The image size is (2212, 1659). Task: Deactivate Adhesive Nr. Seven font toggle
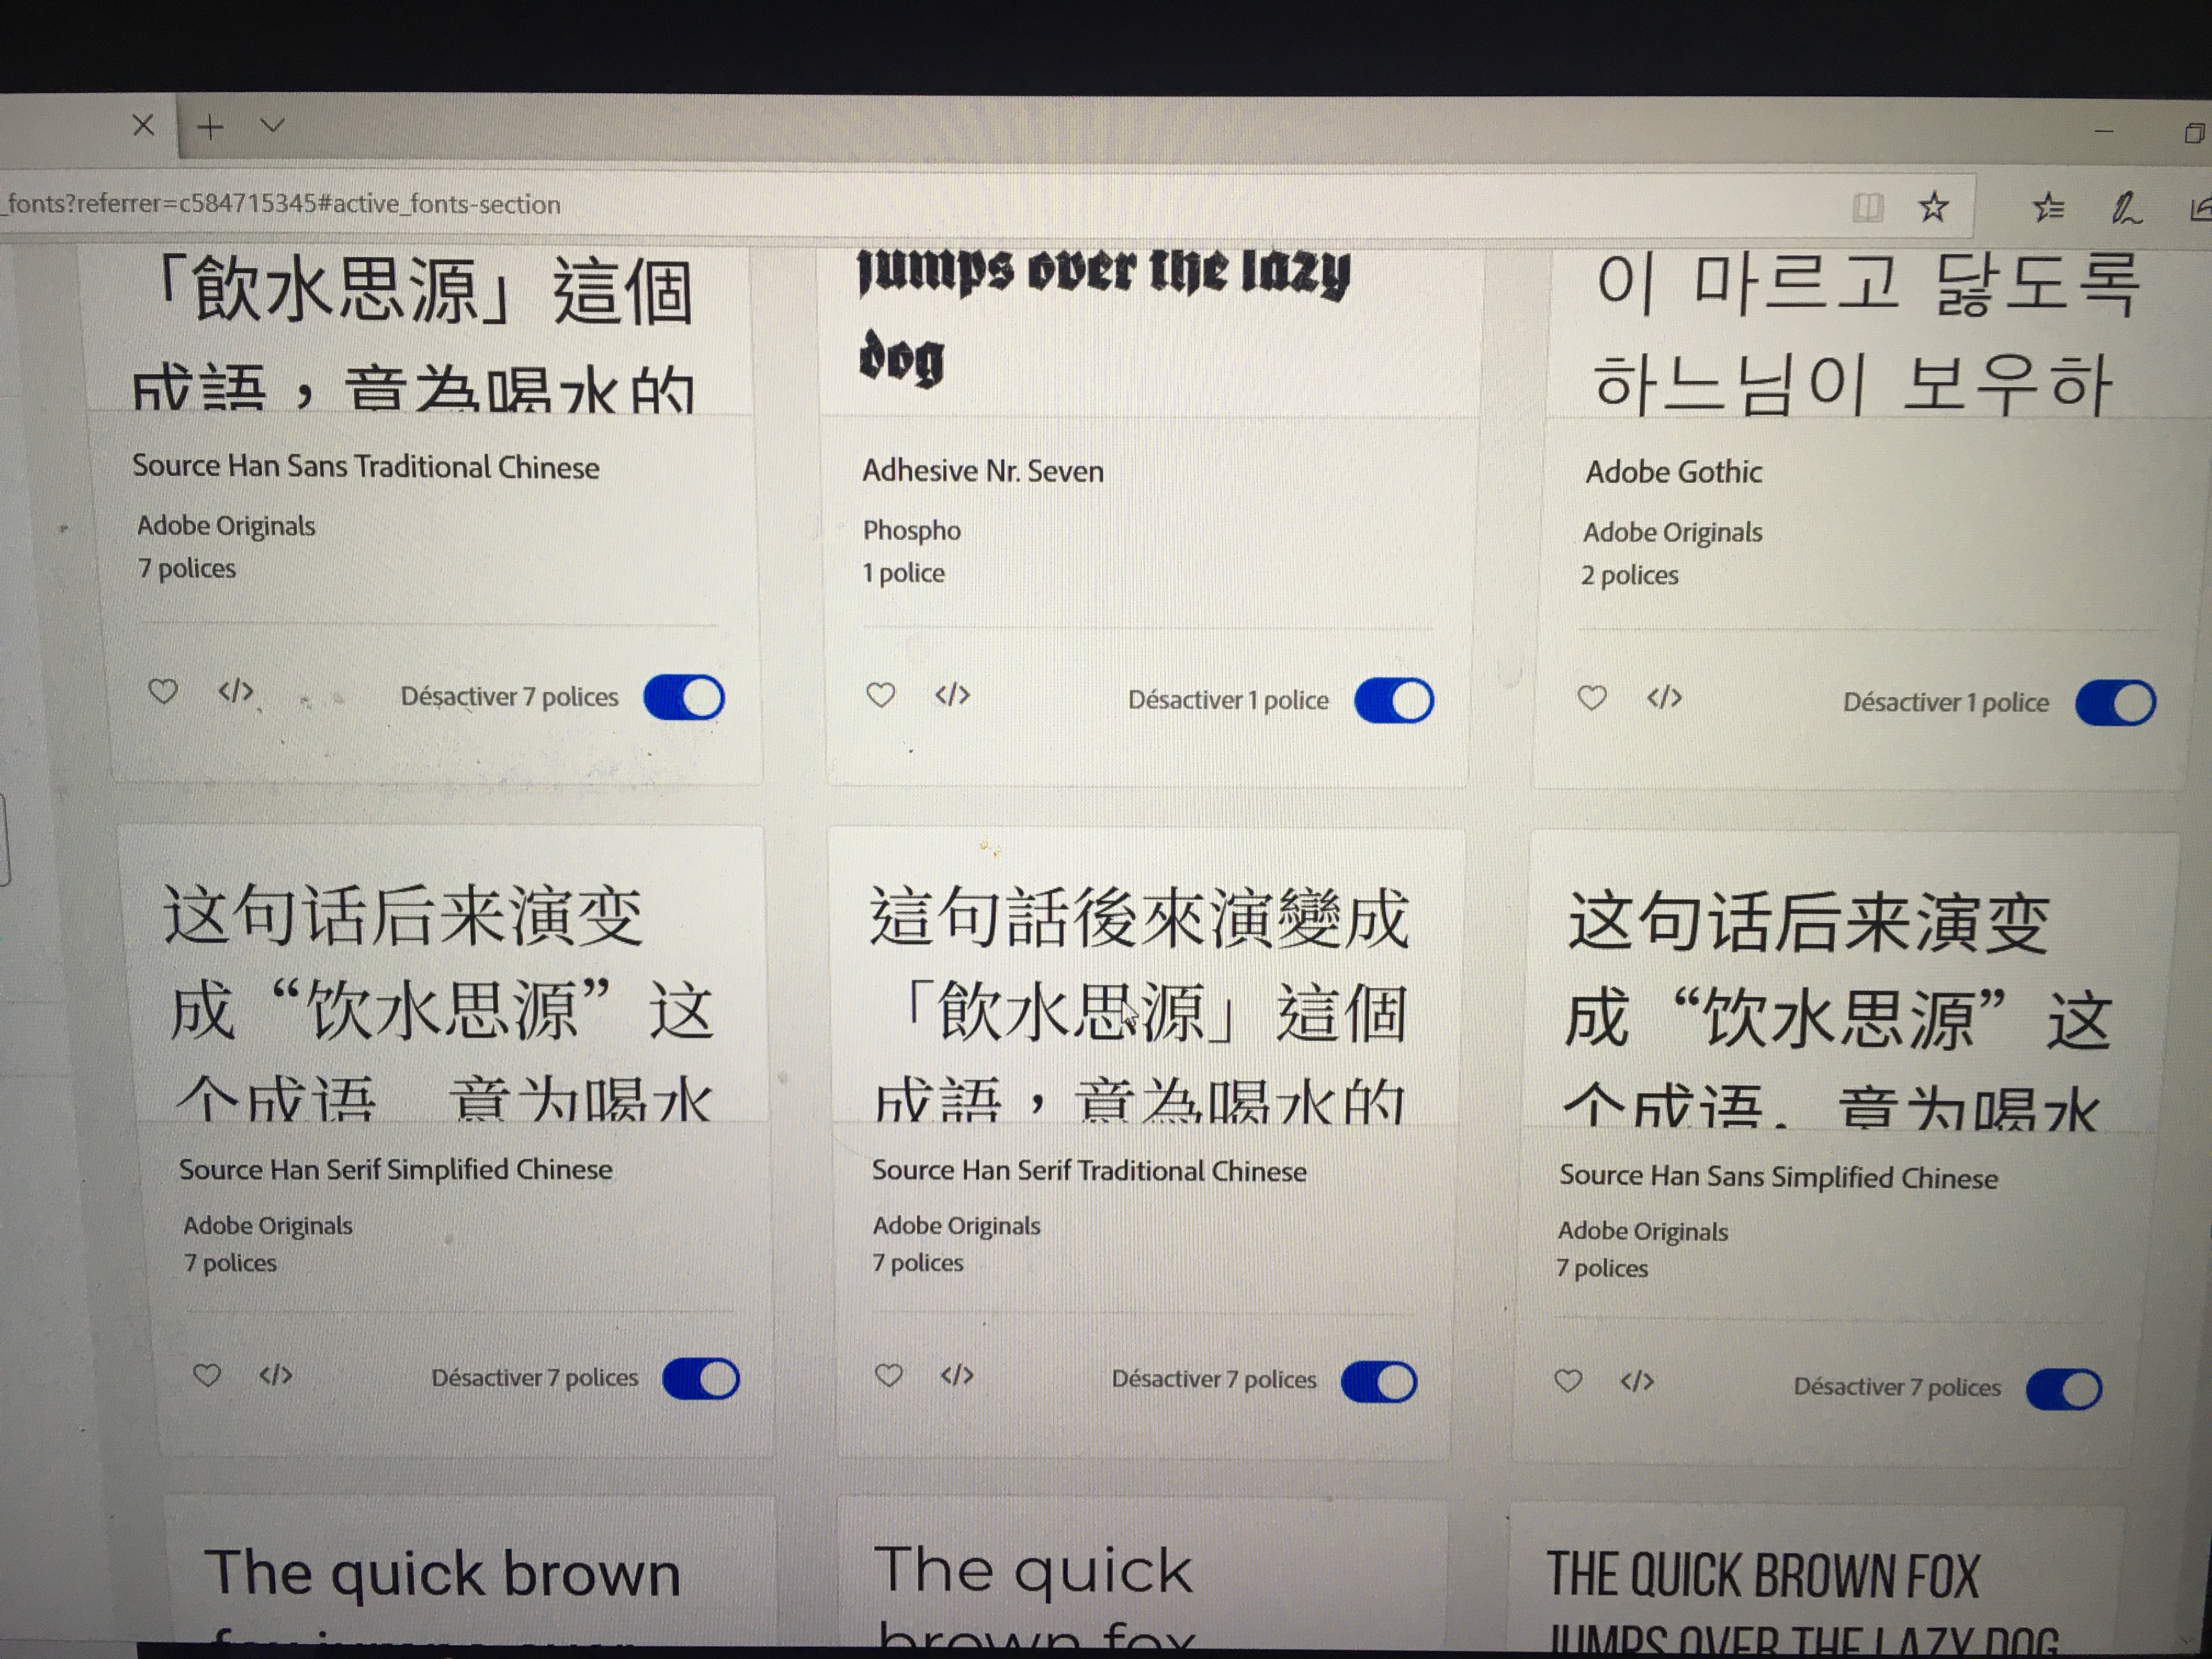[x=1394, y=701]
